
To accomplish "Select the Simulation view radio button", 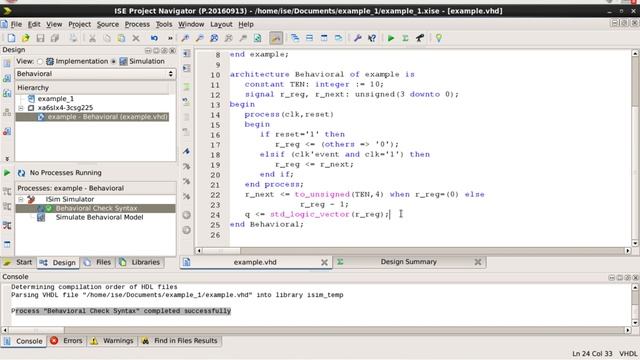I will [x=113, y=62].
